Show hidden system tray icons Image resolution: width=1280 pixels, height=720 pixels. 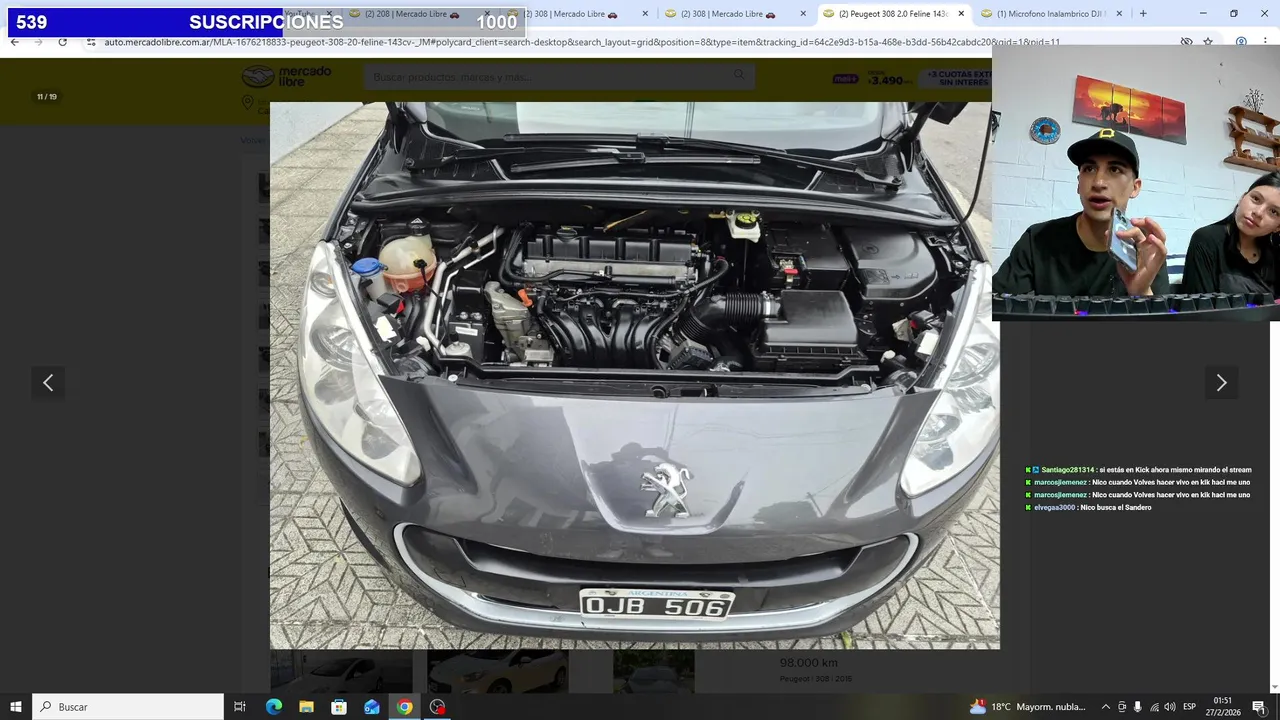pyautogui.click(x=1105, y=707)
